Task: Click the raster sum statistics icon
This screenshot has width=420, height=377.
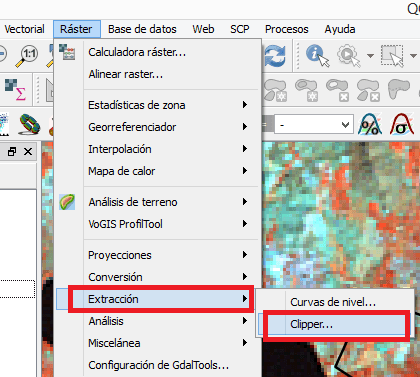Action: [x=15, y=90]
